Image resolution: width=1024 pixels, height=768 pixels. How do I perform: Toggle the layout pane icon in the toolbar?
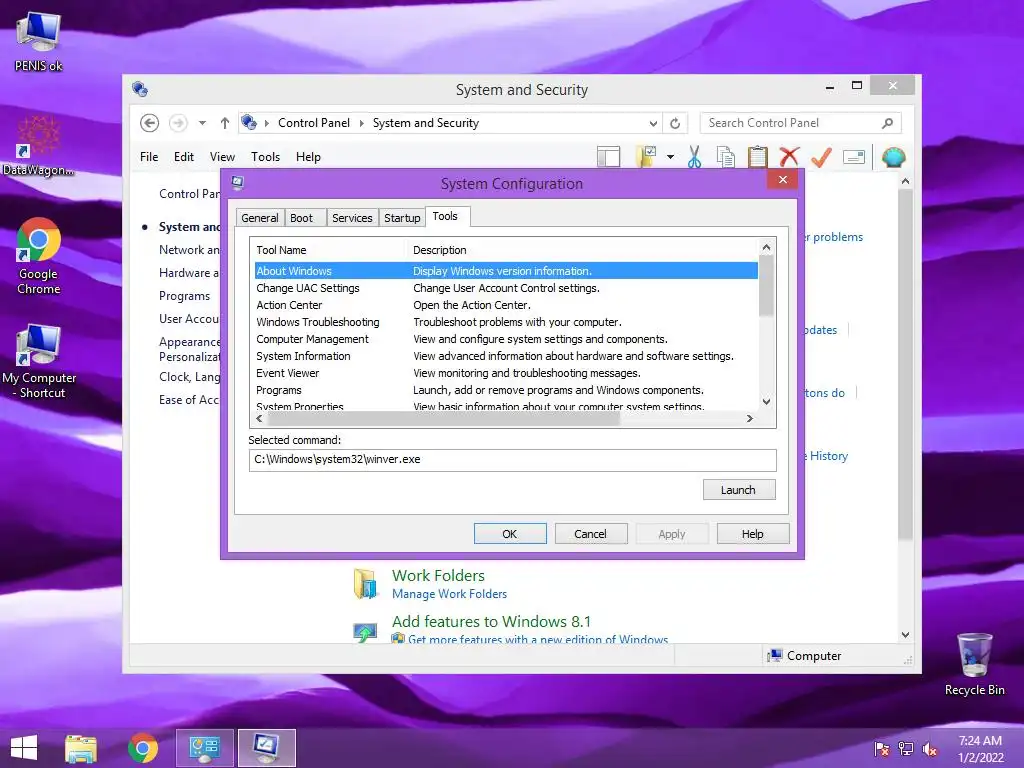(x=609, y=157)
